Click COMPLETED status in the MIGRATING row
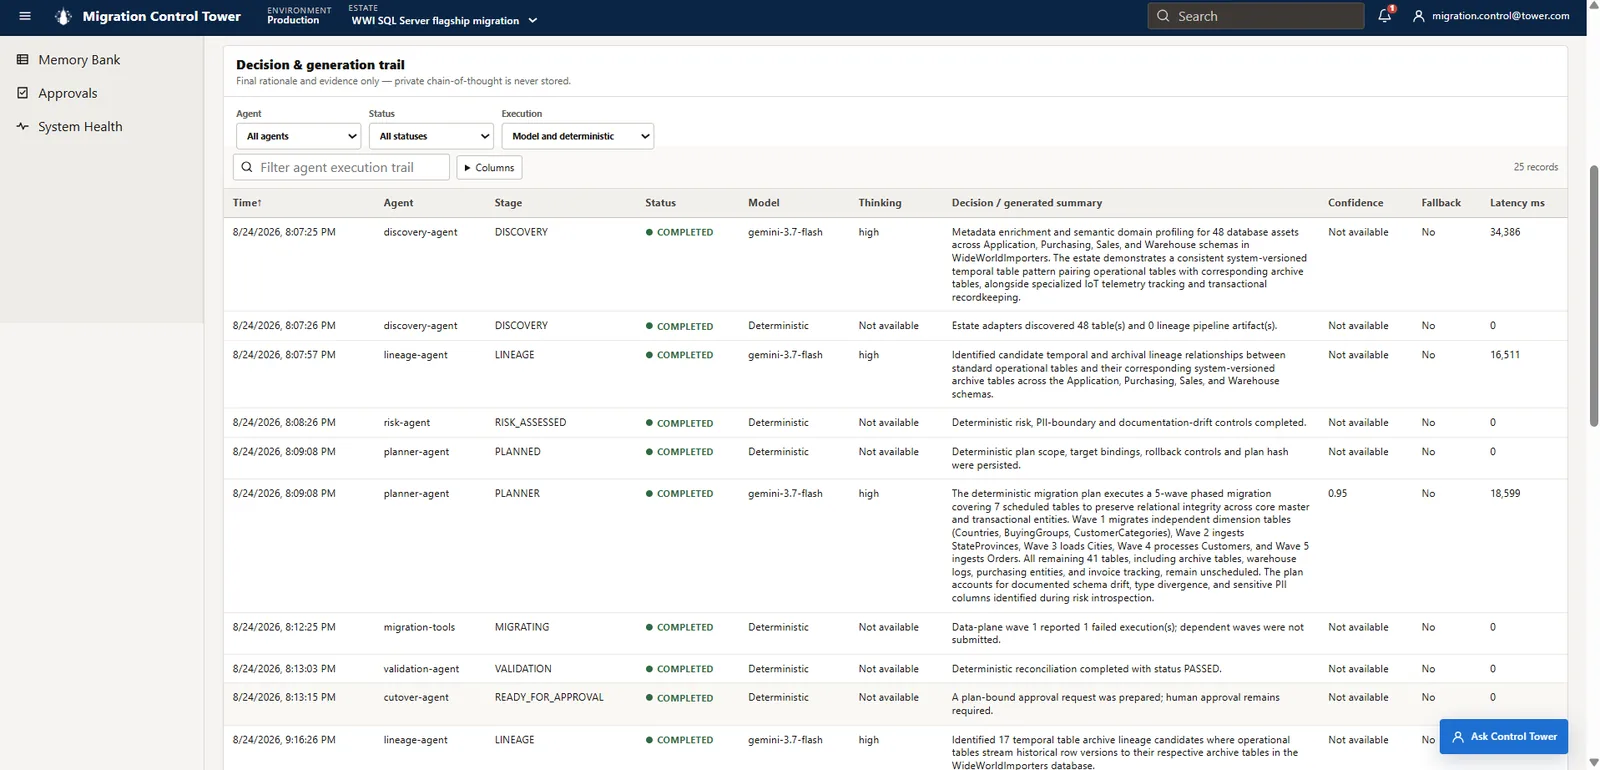Image resolution: width=1600 pixels, height=770 pixels. click(x=679, y=628)
